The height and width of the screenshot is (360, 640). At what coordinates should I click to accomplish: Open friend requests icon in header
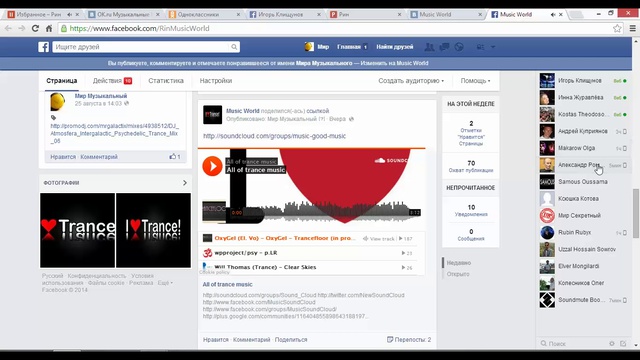(429, 47)
